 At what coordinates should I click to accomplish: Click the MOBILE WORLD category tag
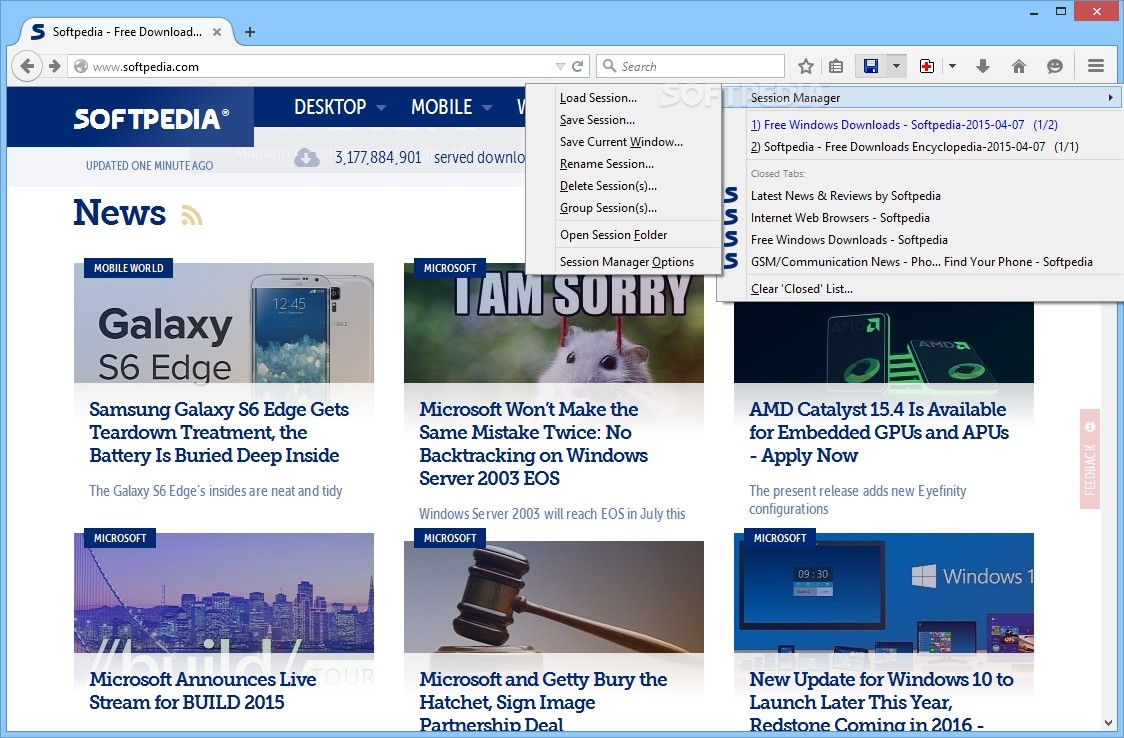(128, 268)
